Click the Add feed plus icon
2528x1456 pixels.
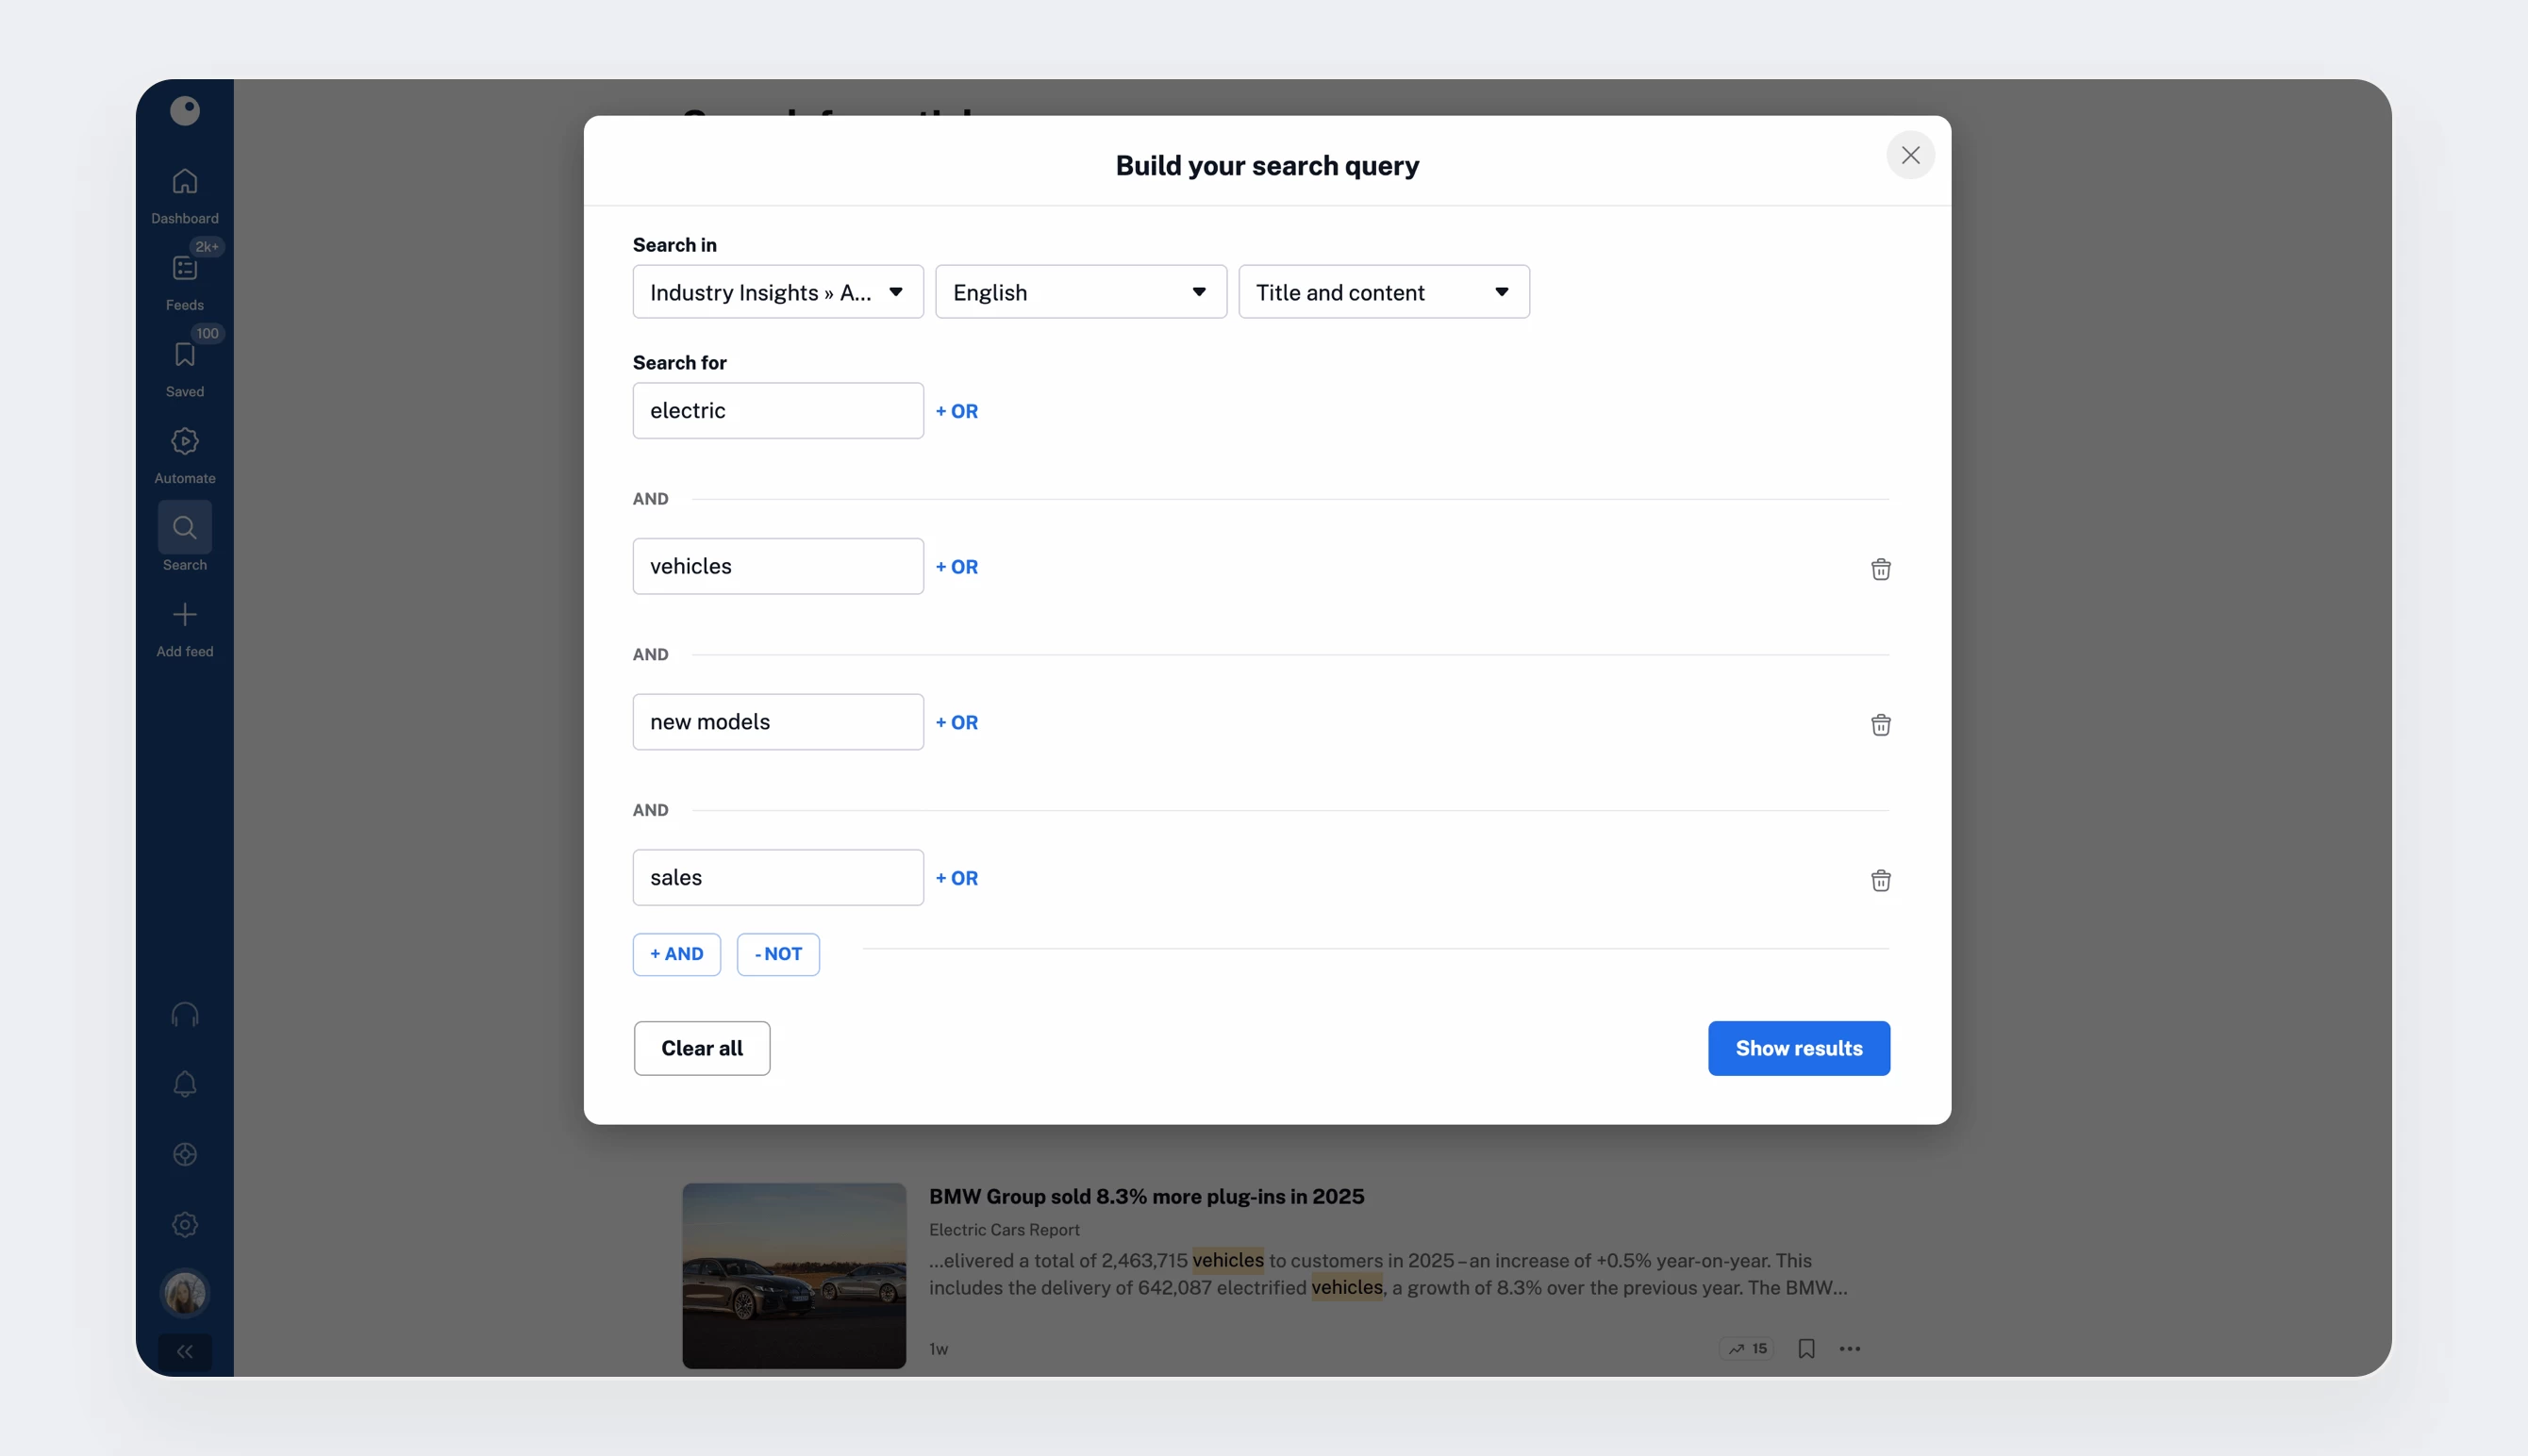(x=185, y=628)
